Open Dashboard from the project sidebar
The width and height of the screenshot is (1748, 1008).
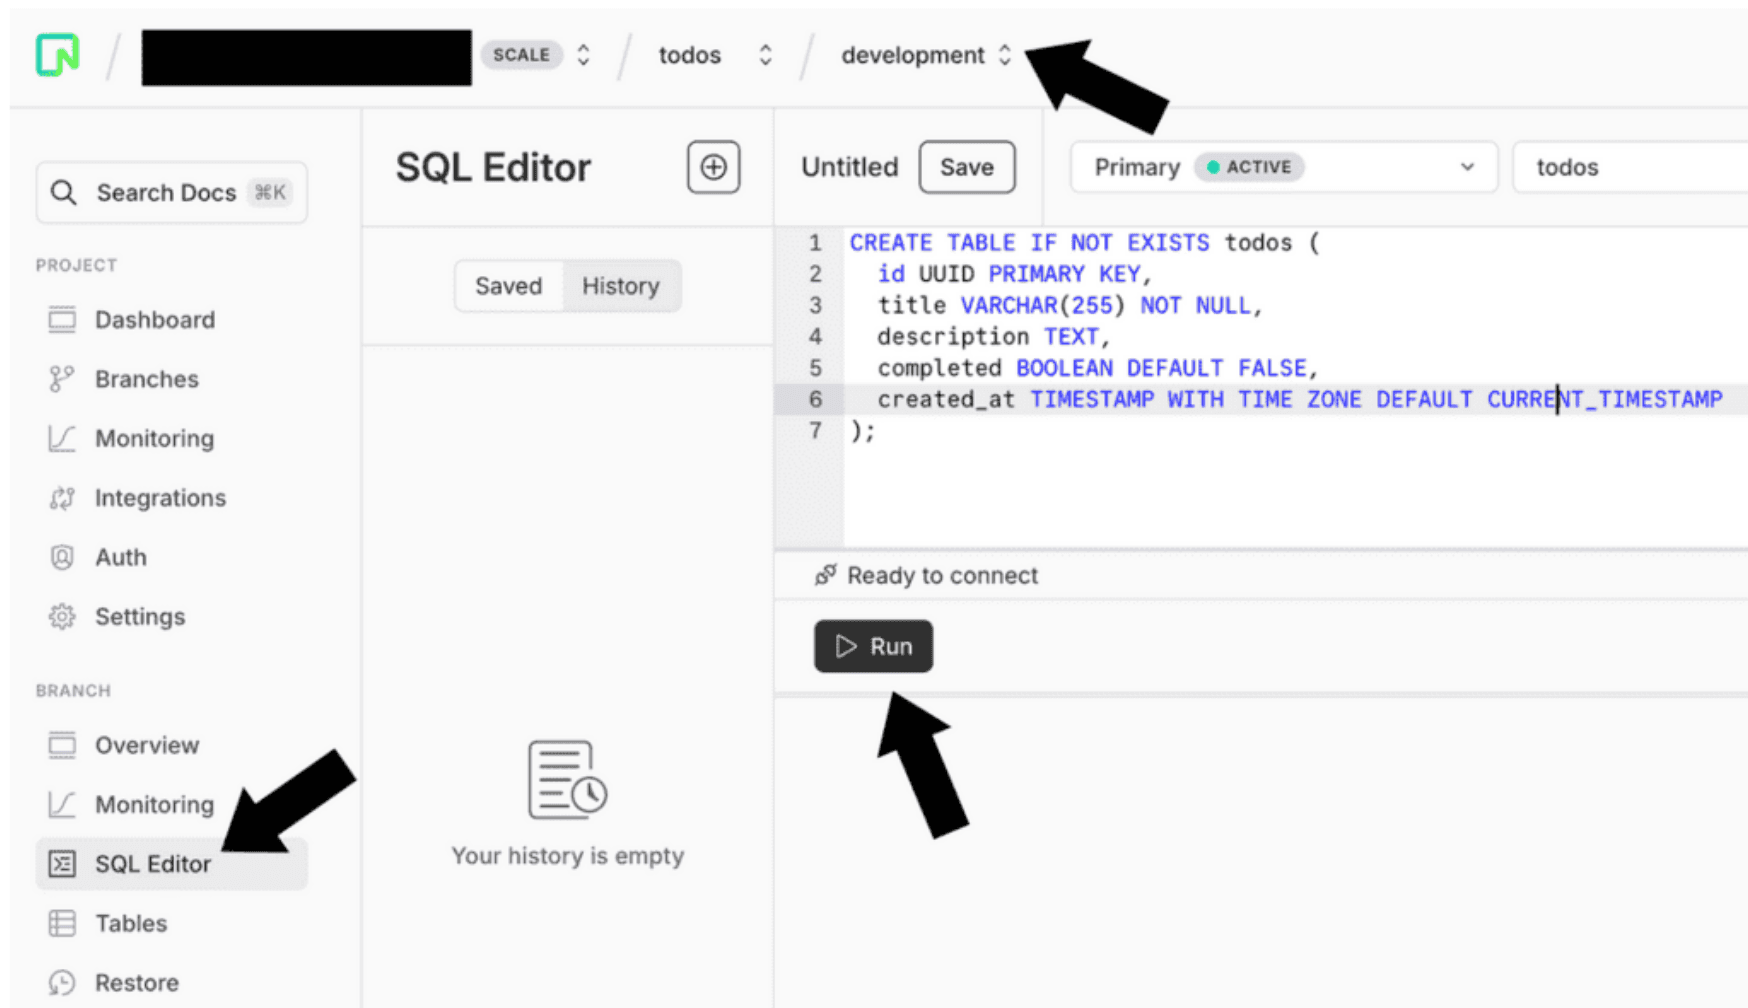(154, 320)
